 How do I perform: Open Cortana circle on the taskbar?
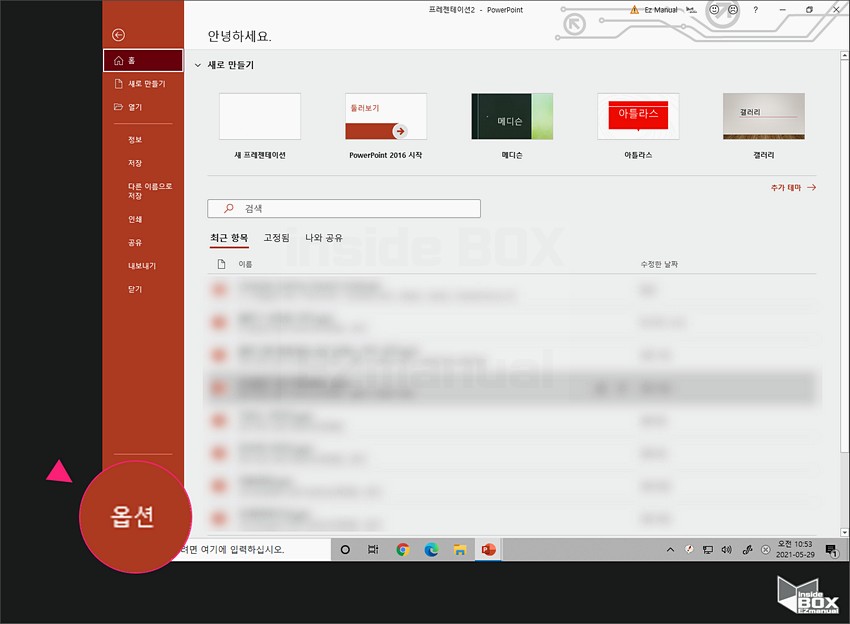point(345,550)
